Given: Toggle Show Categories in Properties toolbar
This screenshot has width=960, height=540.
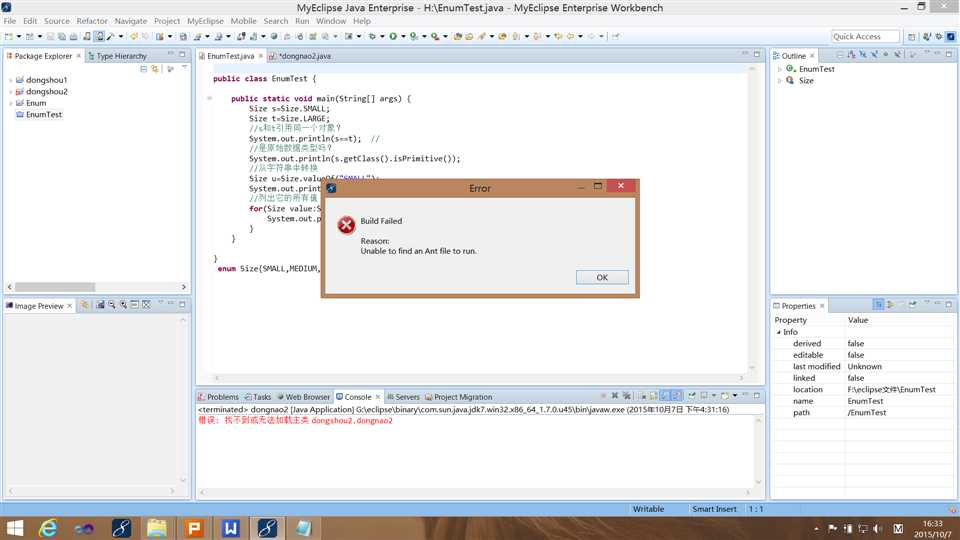Looking at the screenshot, I should tap(879, 304).
